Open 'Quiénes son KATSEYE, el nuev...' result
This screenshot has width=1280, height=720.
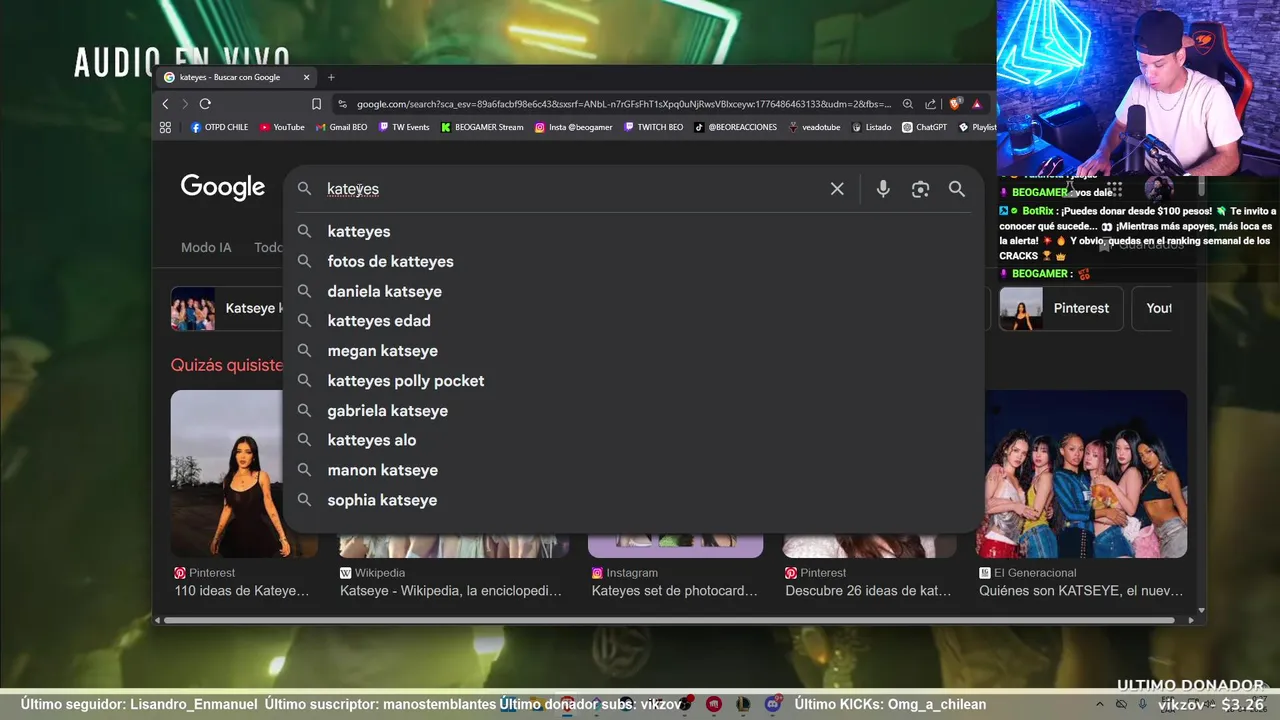coord(1081,591)
